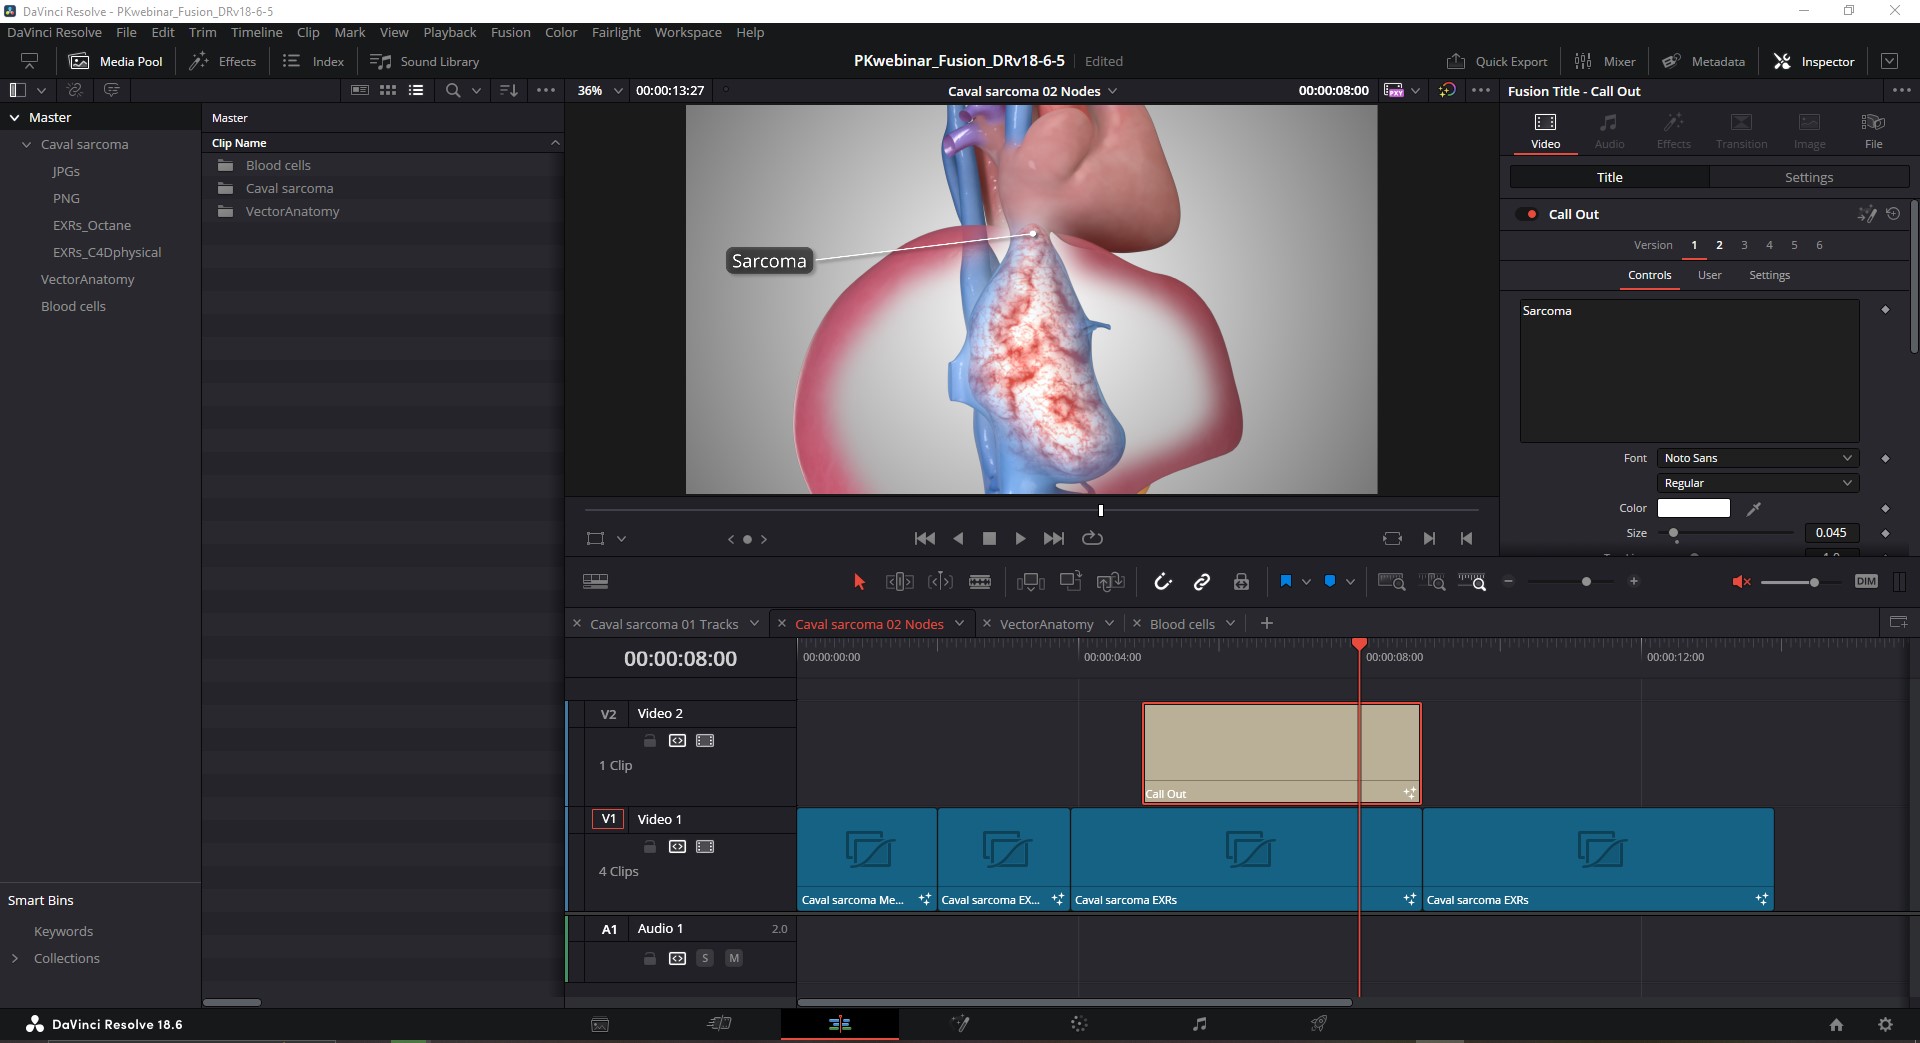Screen dimensions: 1920x1043
Task: Disable the Call Out title toggle
Action: coord(1527,214)
